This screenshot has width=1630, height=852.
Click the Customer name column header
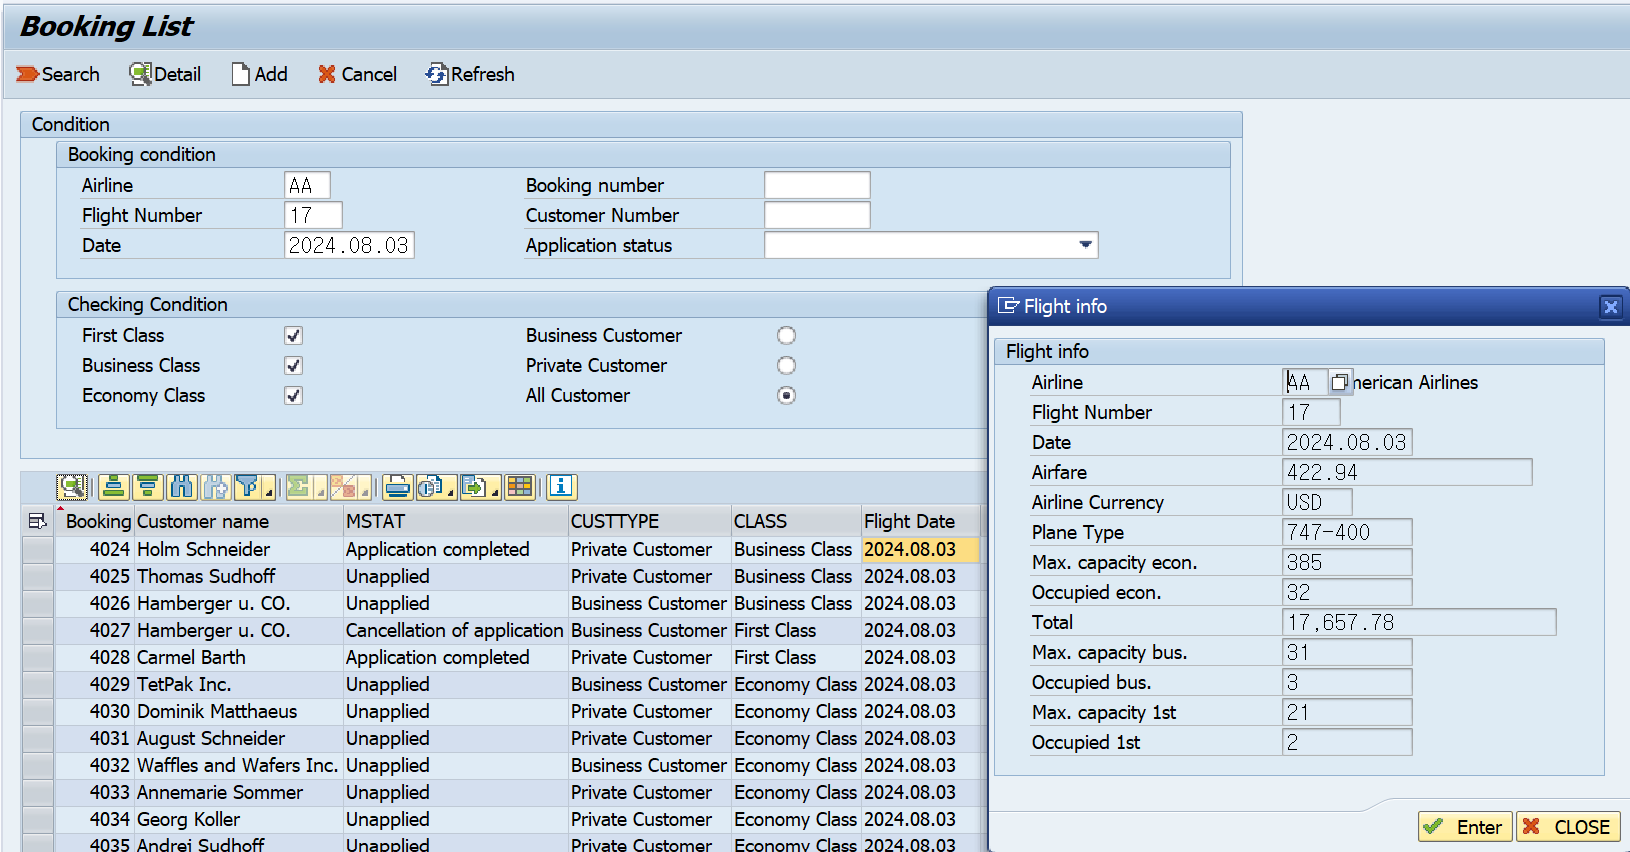238,521
